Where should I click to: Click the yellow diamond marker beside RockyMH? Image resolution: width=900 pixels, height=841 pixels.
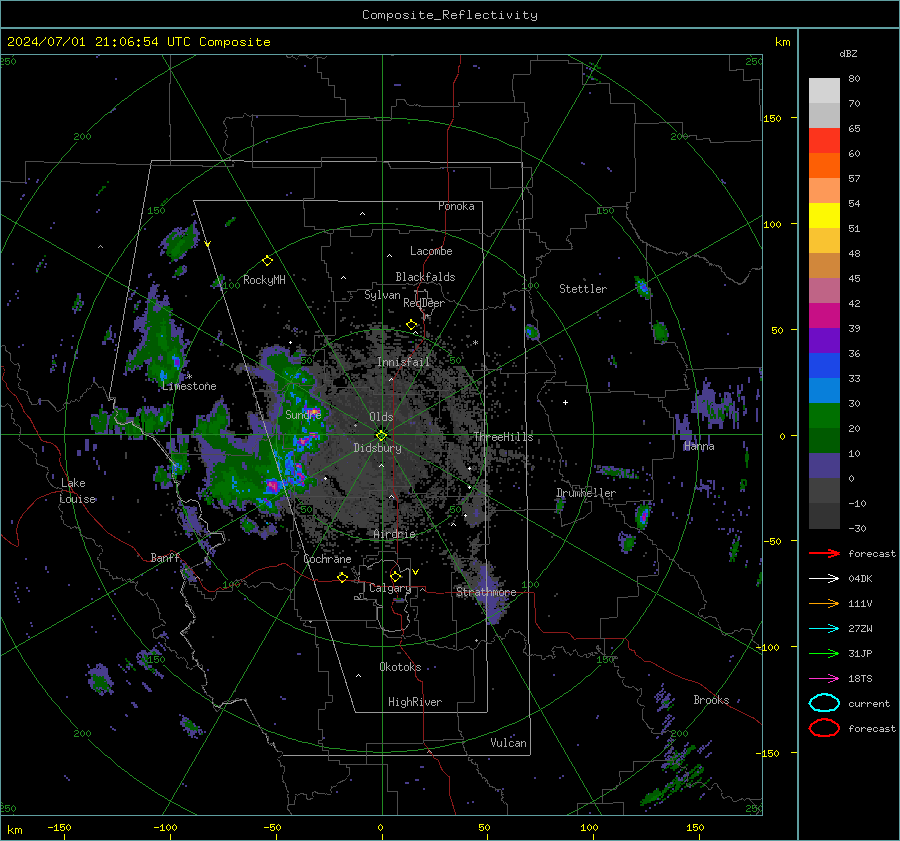click(267, 261)
